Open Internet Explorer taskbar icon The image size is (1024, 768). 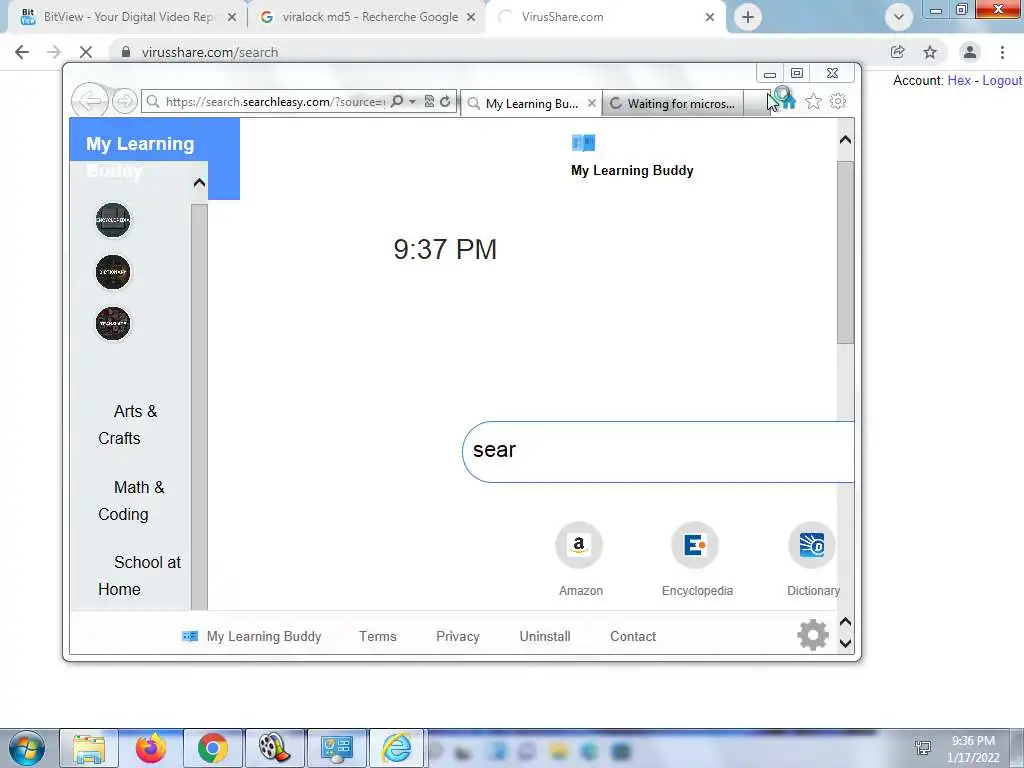(397, 748)
